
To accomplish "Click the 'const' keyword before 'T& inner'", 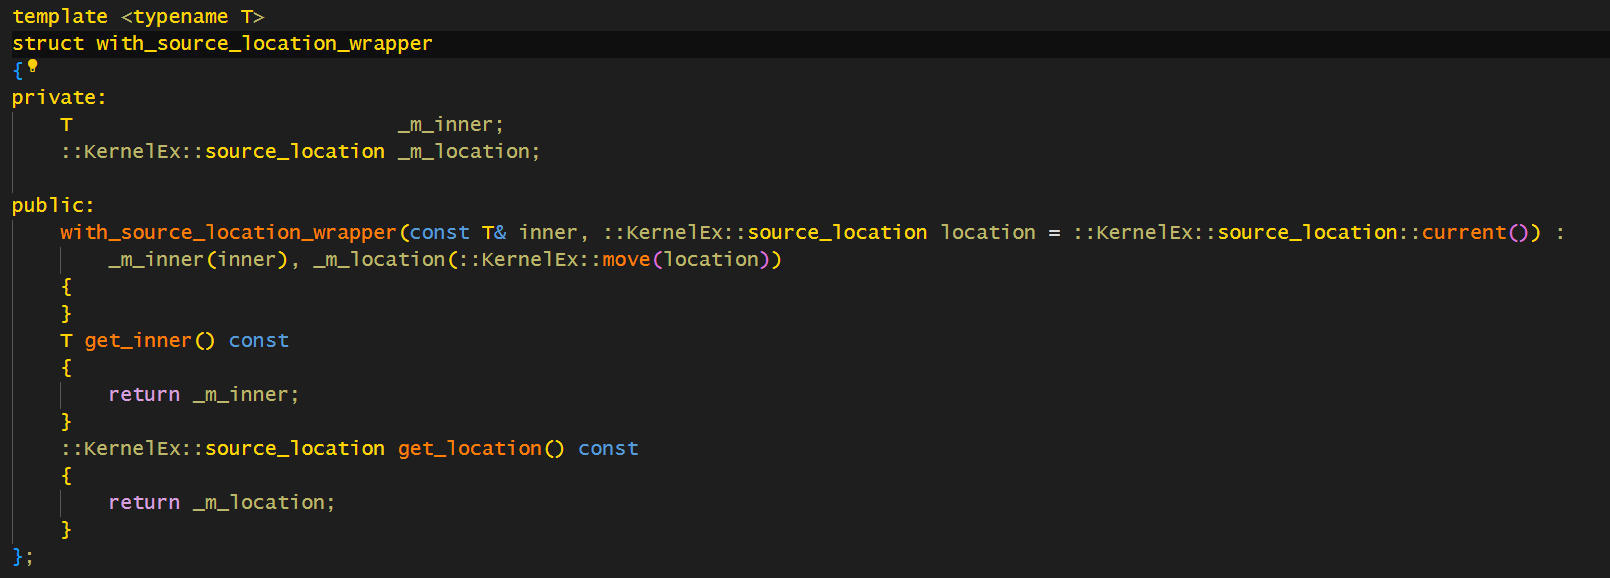I will 439,233.
